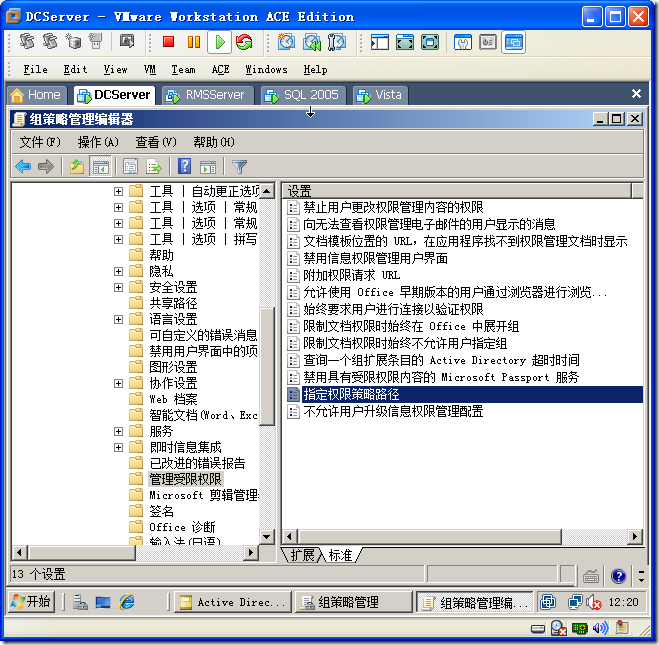This screenshot has width=659, height=645.
Task: Click the 开始 Start button
Action: click(x=32, y=602)
